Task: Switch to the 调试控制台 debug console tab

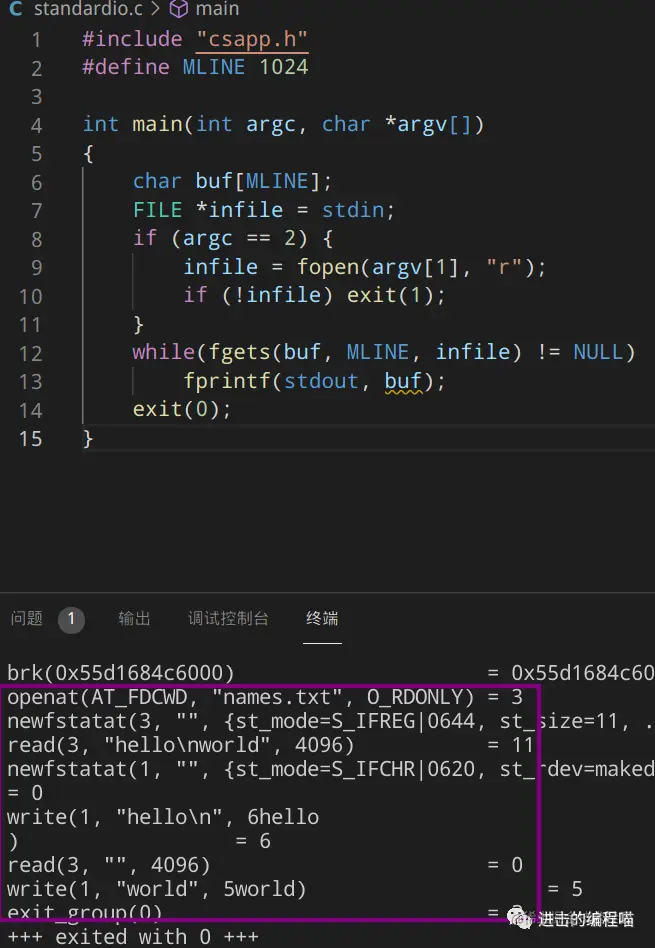Action: (x=228, y=618)
